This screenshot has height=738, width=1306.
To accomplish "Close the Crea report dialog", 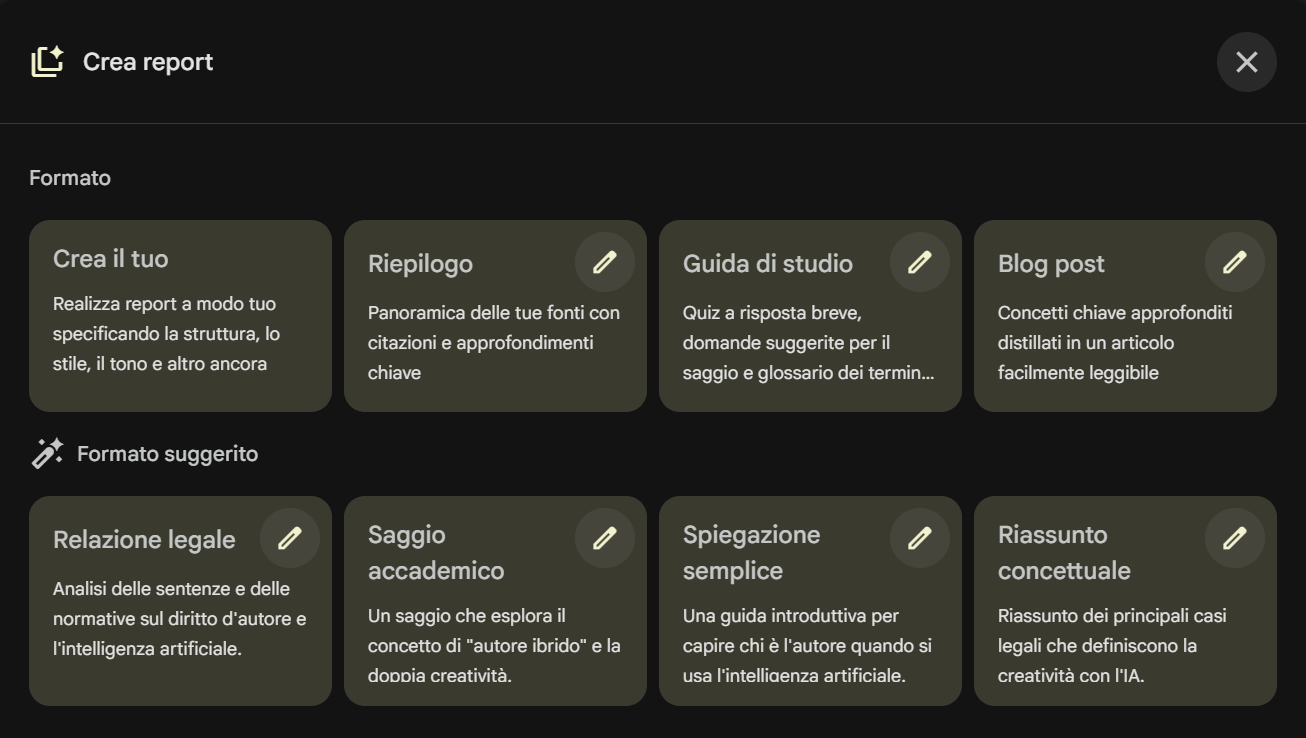I will point(1246,62).
